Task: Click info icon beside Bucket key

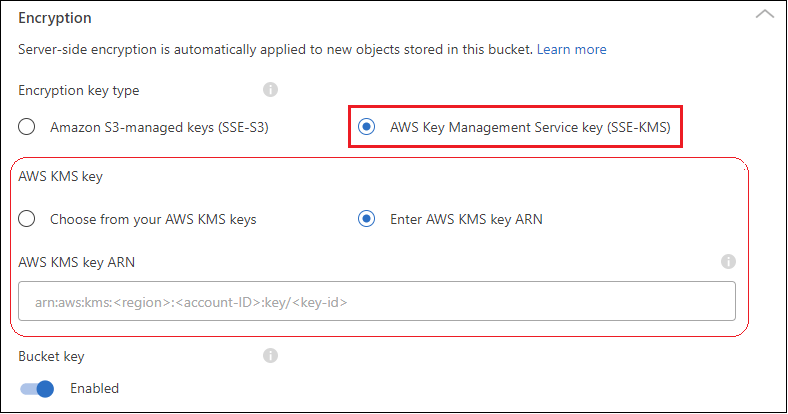Action: click(x=270, y=355)
